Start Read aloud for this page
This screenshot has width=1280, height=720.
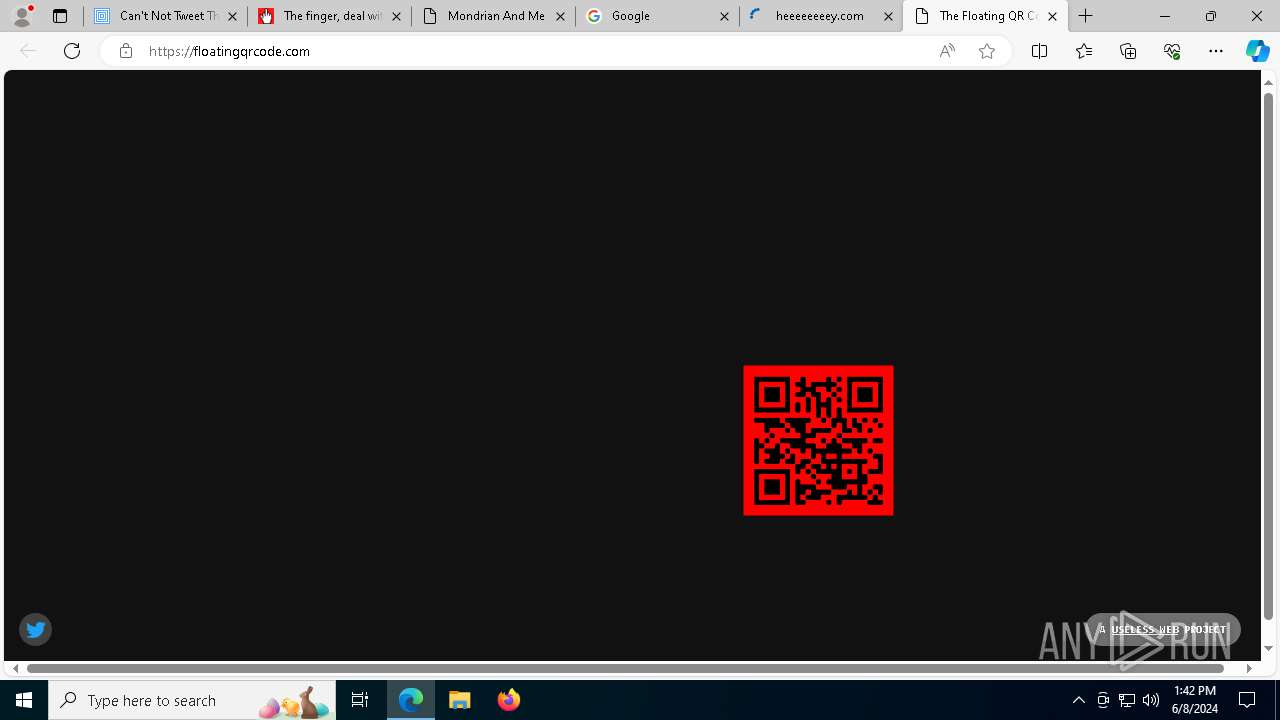pos(947,51)
